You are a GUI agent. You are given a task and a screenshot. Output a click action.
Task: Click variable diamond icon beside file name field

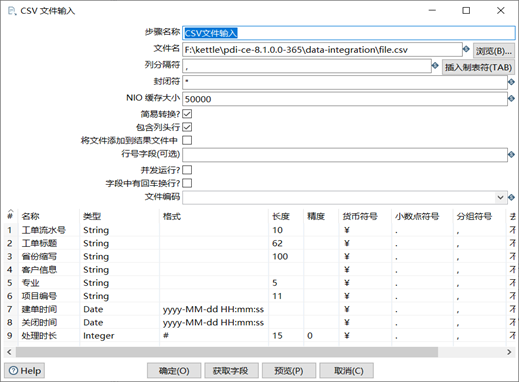[466, 49]
